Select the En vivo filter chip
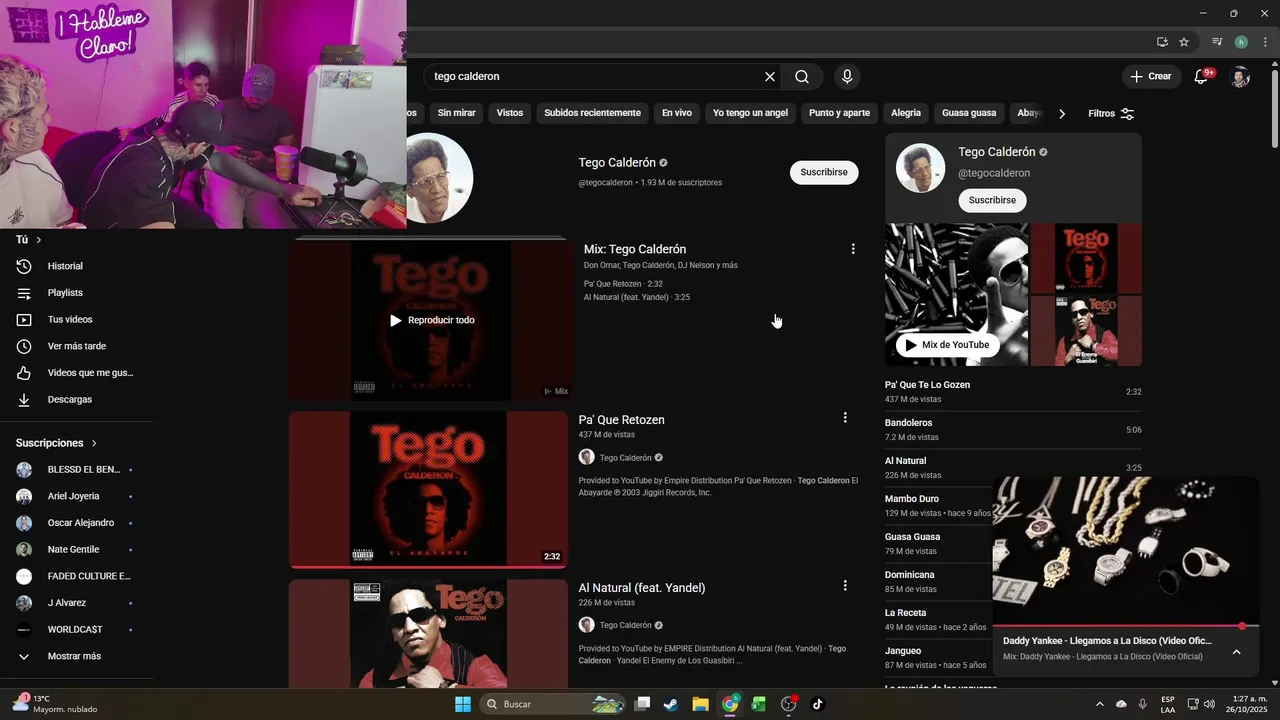Screen dimensions: 1280x720 click(677, 113)
